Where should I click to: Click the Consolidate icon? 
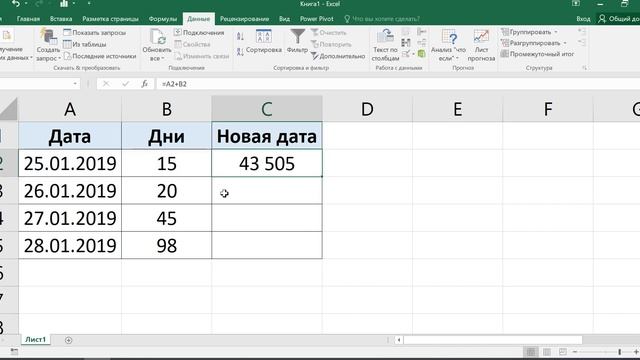point(422,32)
